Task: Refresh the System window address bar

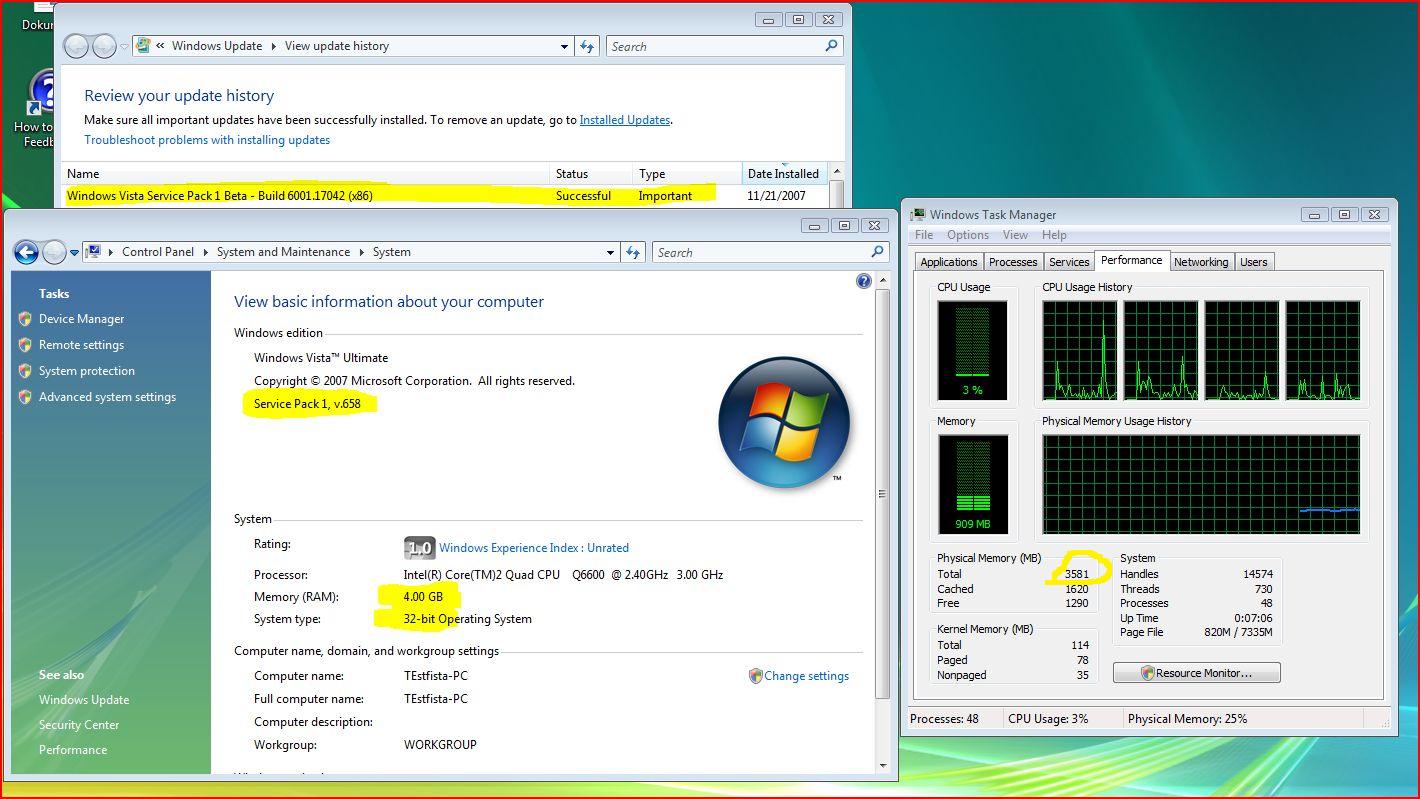Action: (633, 252)
